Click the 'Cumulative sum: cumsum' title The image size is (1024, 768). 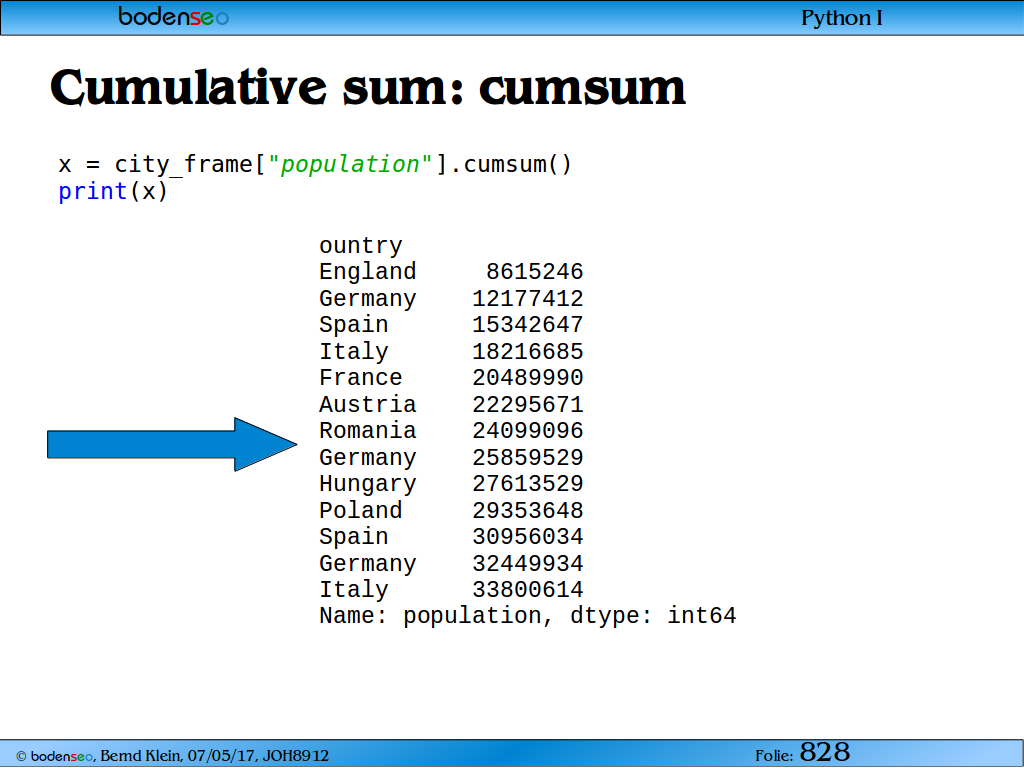[x=368, y=87]
